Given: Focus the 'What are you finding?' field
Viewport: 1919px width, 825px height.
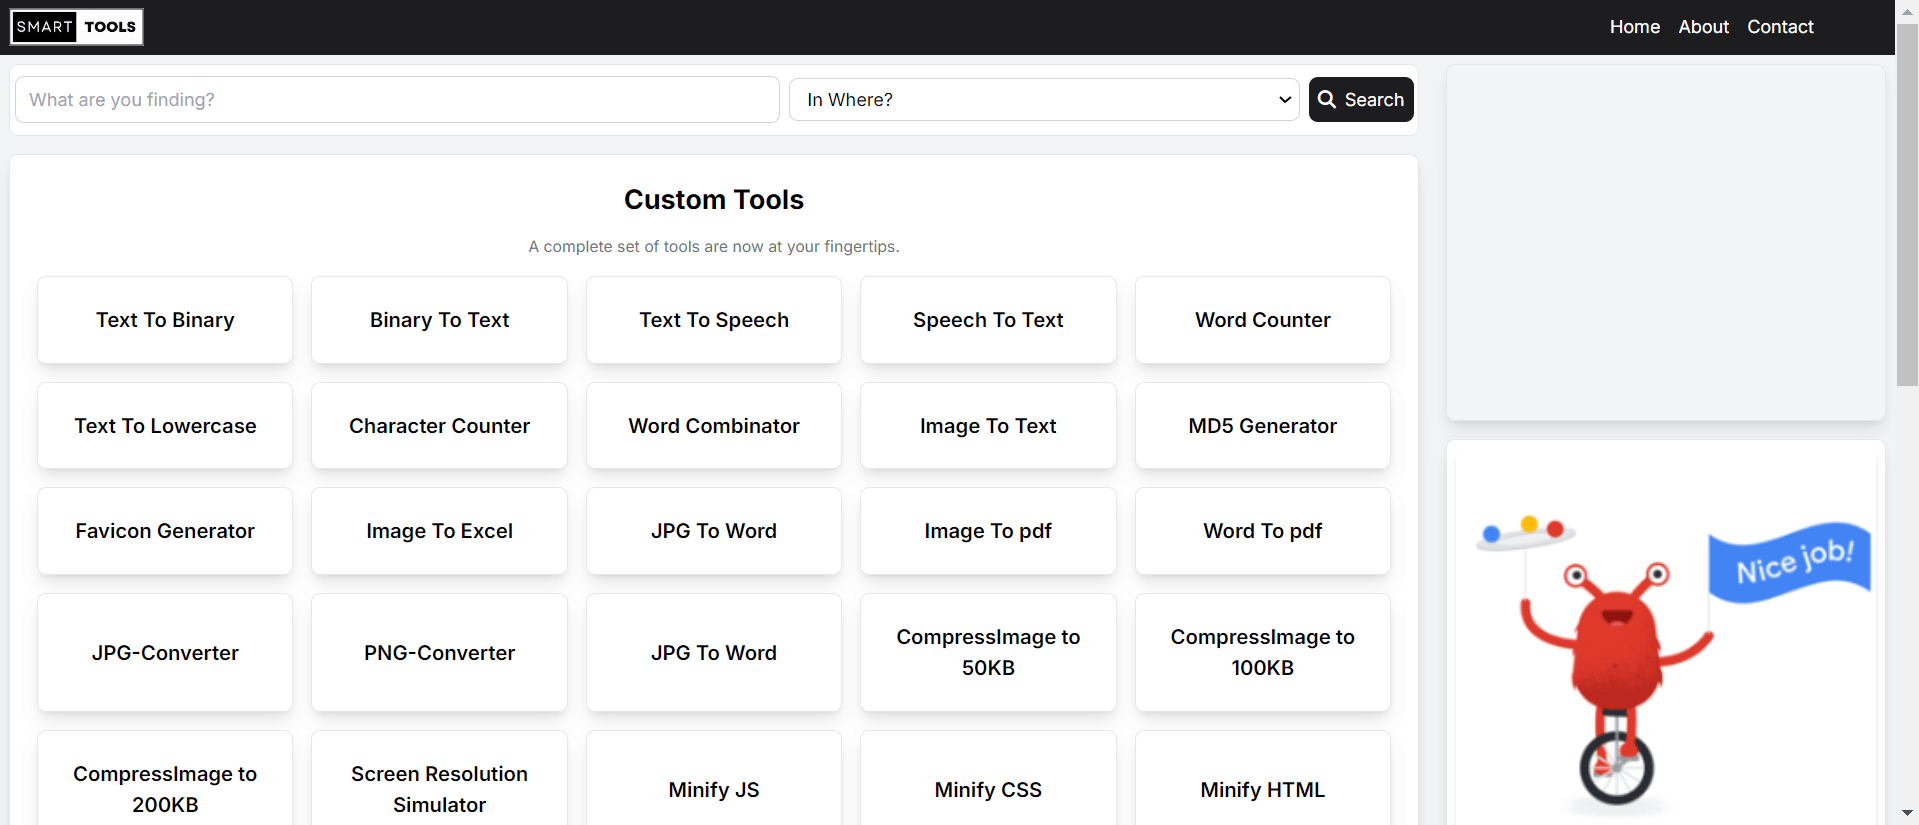Looking at the screenshot, I should pos(397,100).
